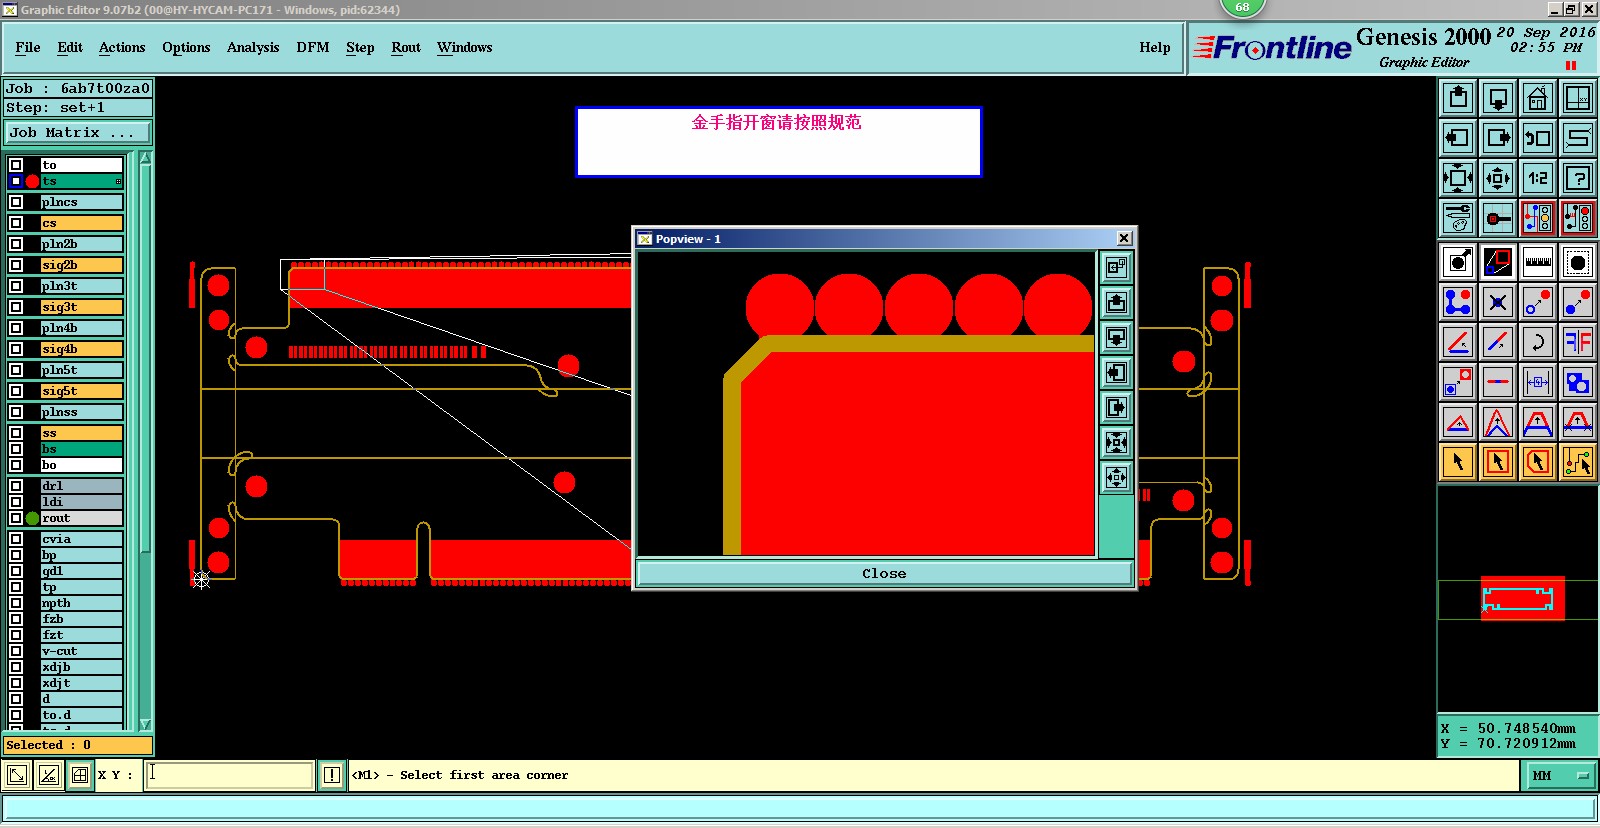1600x828 pixels.
Task: Select the single-arrow select tool
Action: [1458, 461]
